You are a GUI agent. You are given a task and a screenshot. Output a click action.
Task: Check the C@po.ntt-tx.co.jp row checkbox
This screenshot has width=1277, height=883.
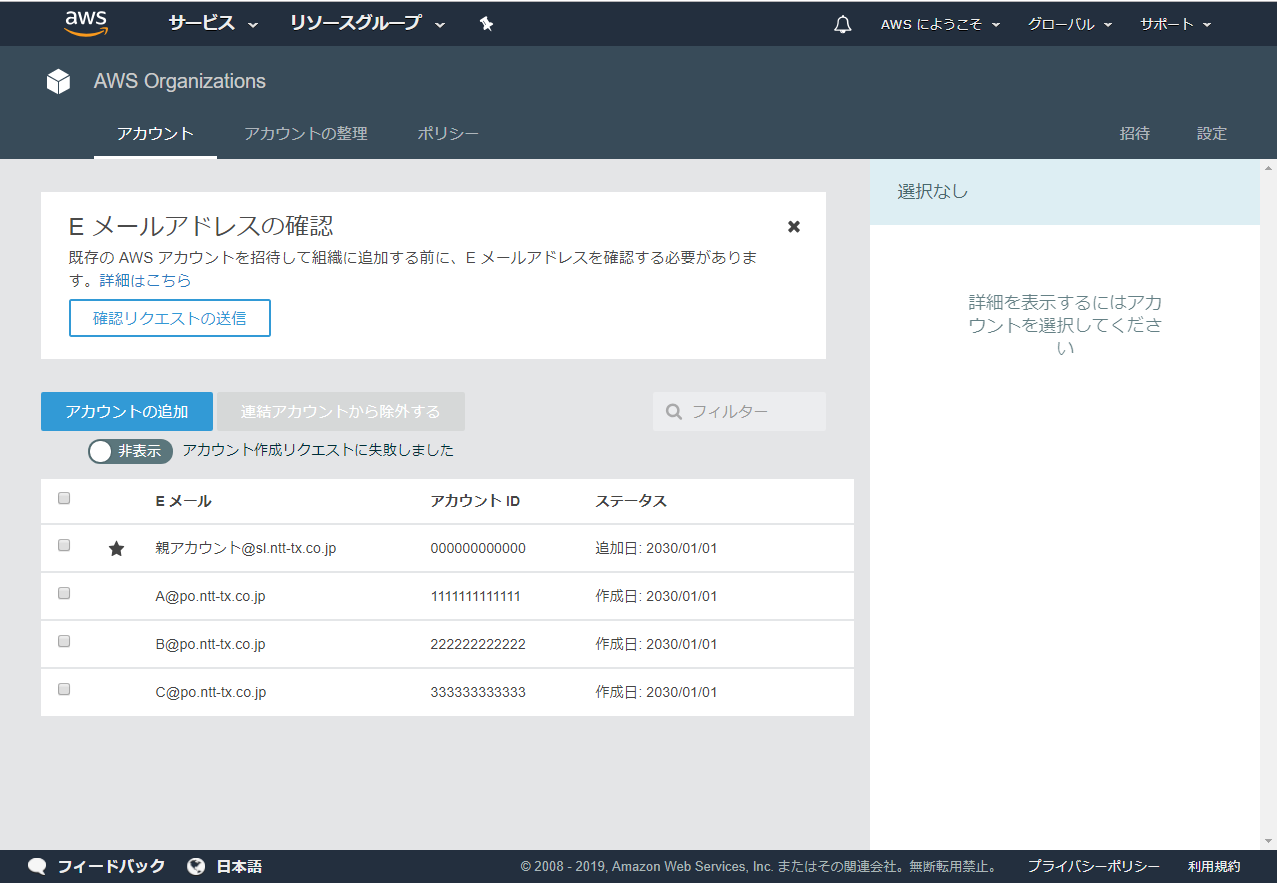(x=64, y=689)
